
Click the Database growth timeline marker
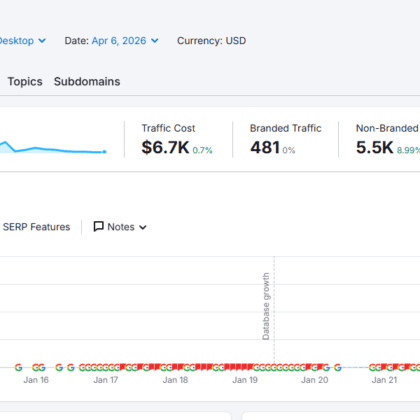266,306
